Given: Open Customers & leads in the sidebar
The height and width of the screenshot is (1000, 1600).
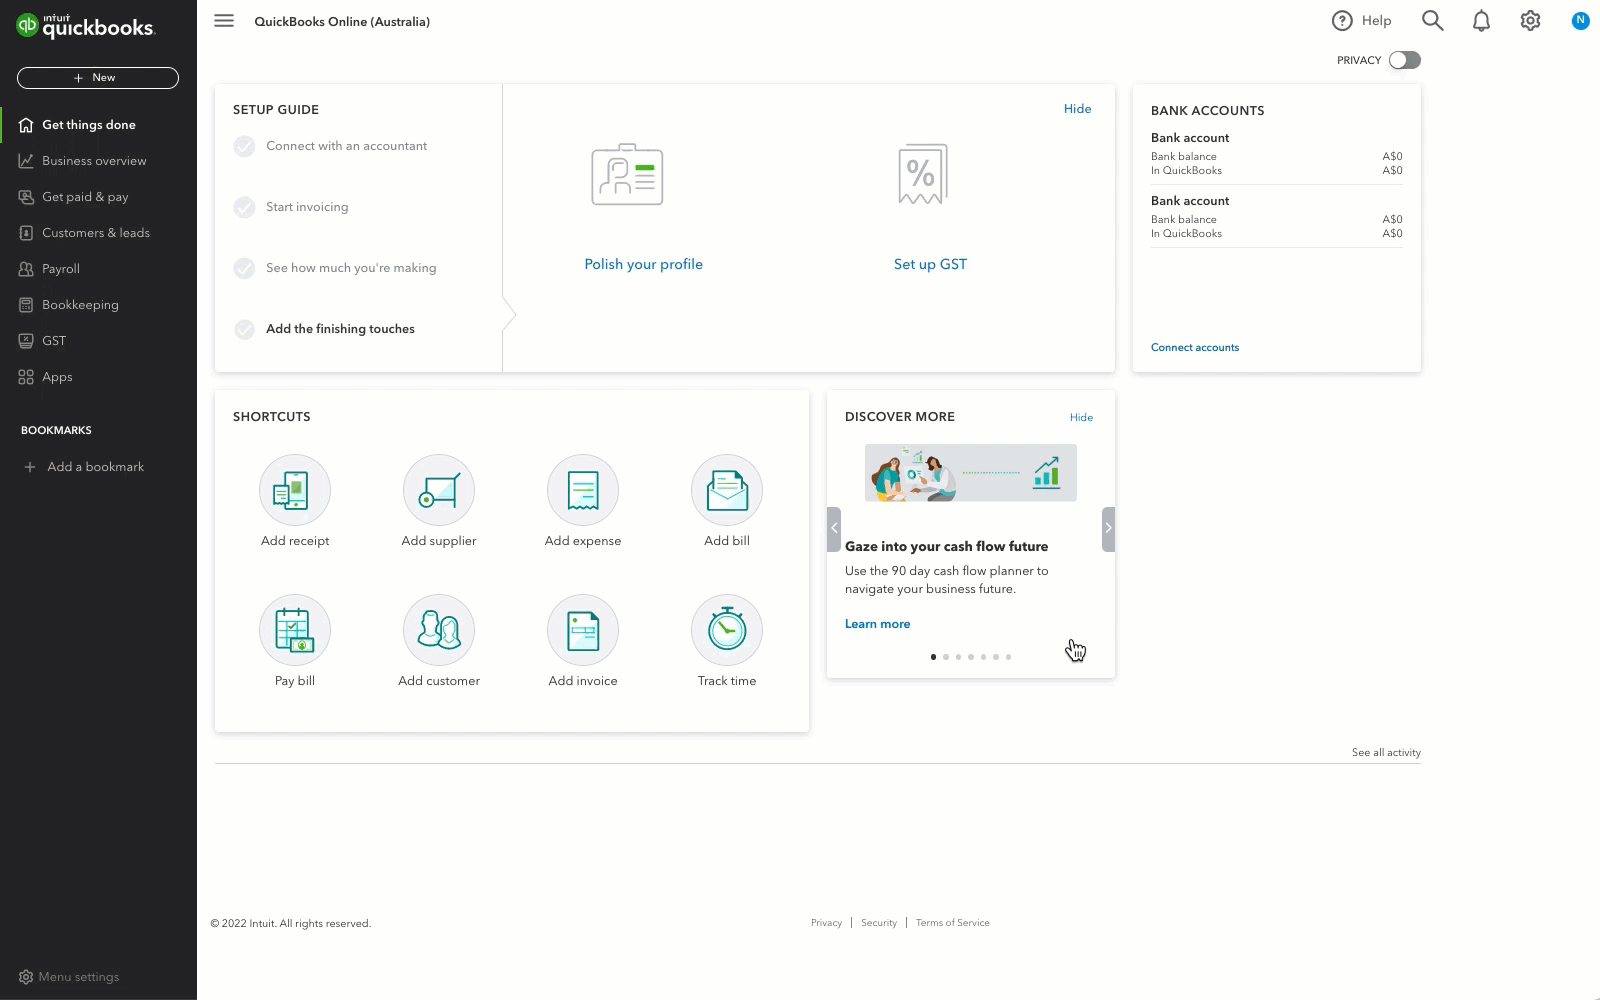Looking at the screenshot, I should pyautogui.click(x=98, y=233).
